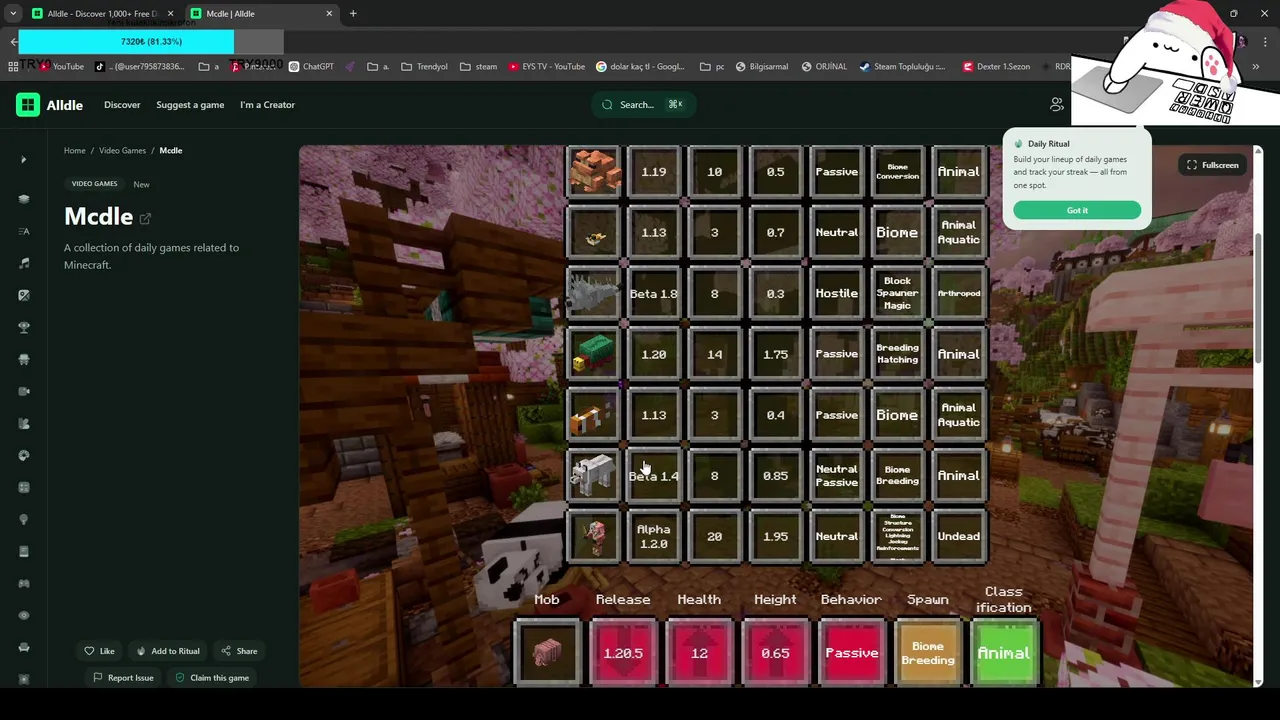Image resolution: width=1280 pixels, height=720 pixels.
Task: Click the wolf mob icon in Beta 1.4 row
Action: [x=594, y=476]
